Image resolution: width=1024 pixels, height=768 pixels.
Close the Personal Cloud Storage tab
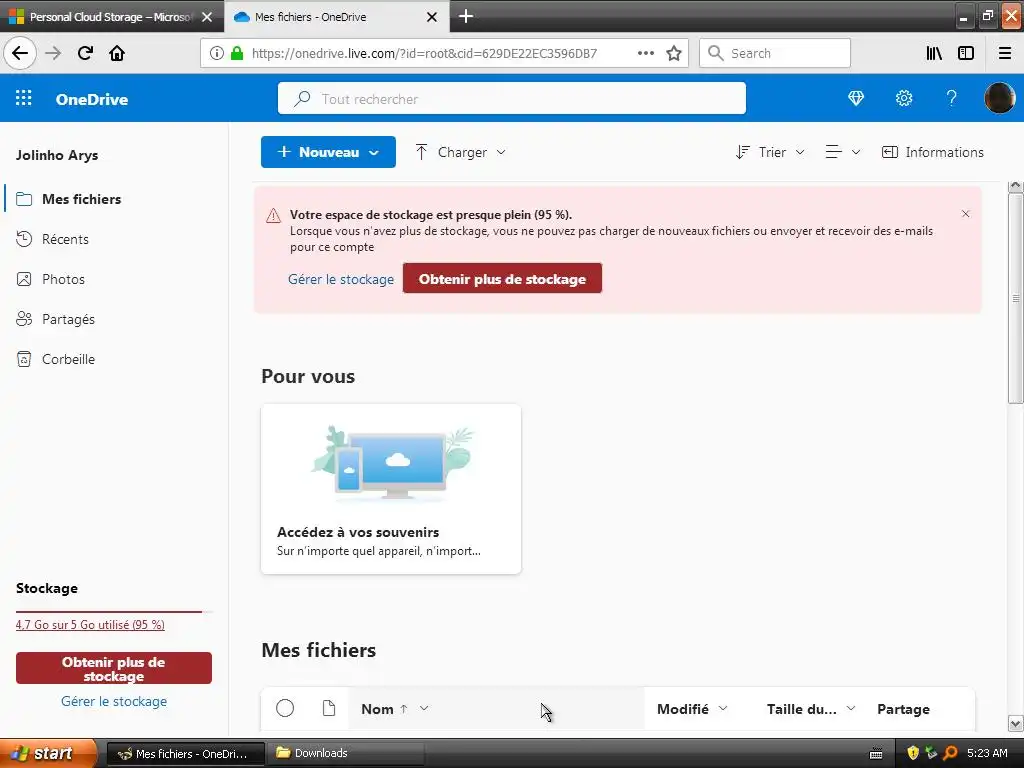point(207,17)
